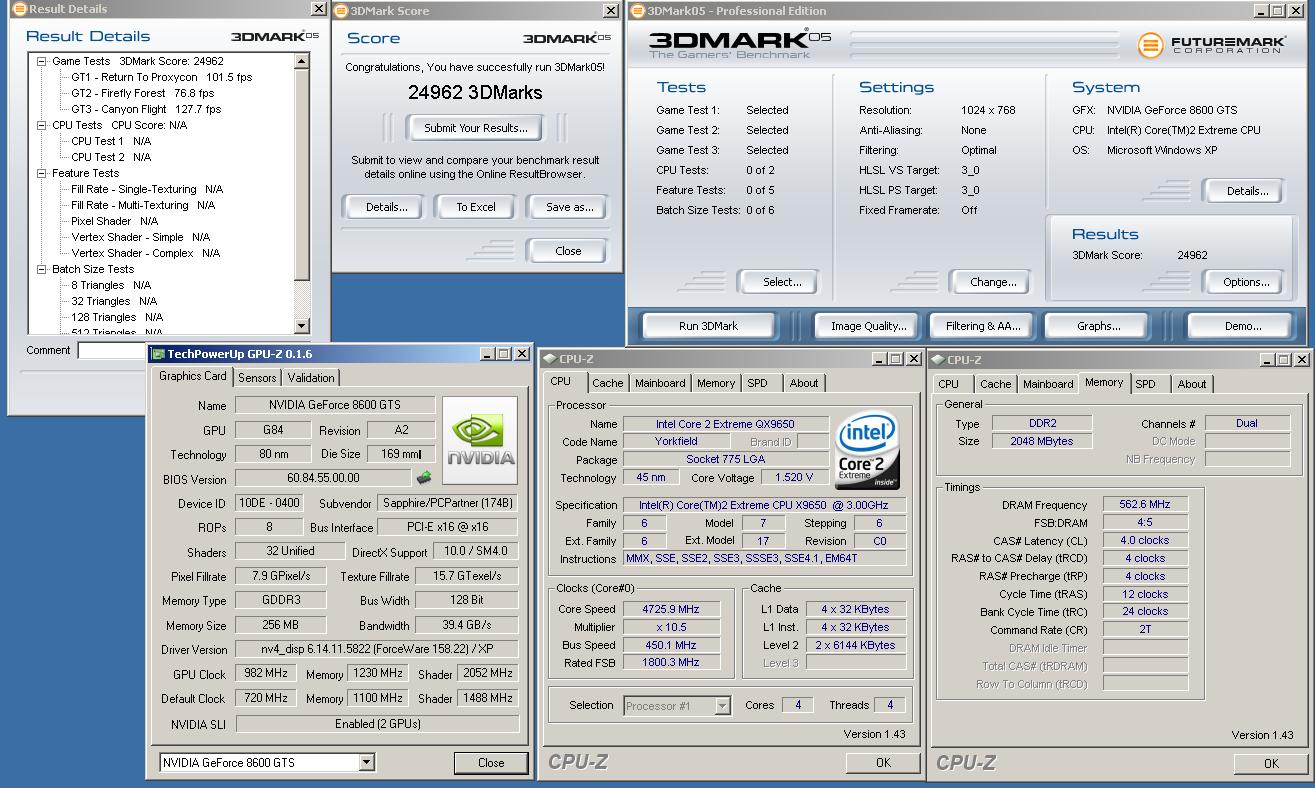The height and width of the screenshot is (788, 1315).
Task: Click the results Options button
Action: click(x=1246, y=282)
